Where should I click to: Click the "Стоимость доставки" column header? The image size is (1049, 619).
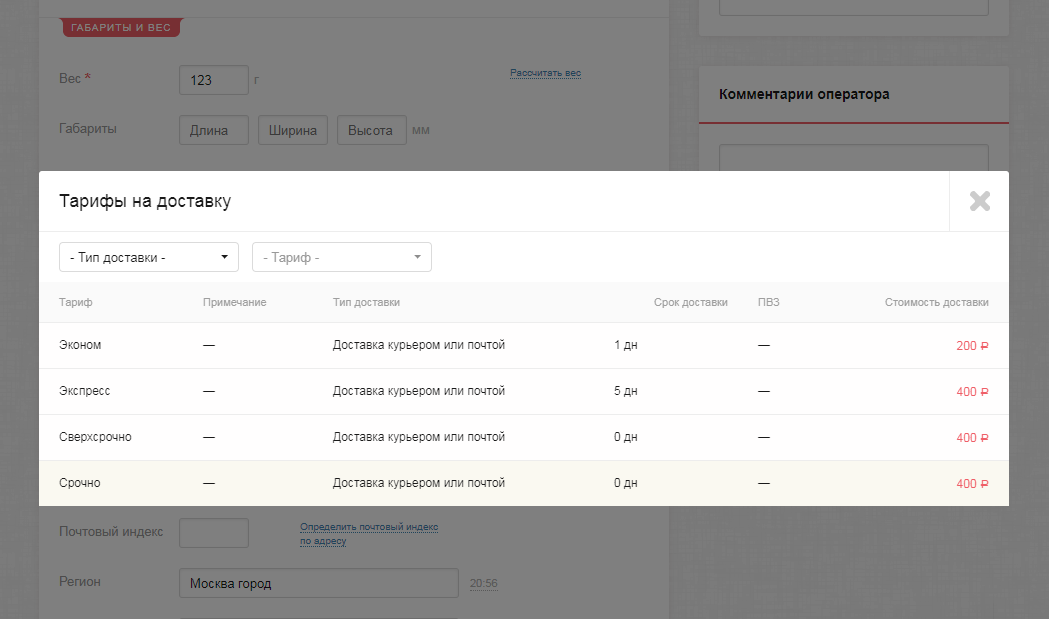tap(937, 302)
